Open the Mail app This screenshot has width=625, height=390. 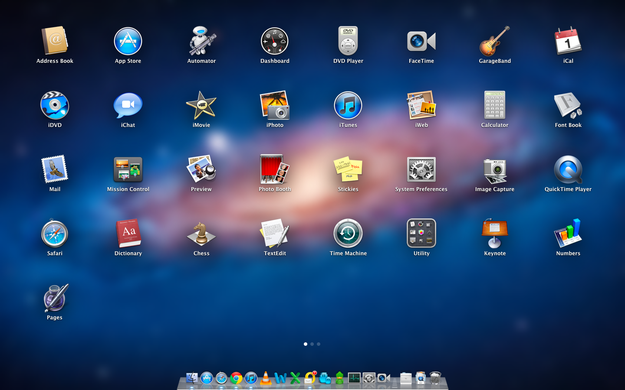55,169
